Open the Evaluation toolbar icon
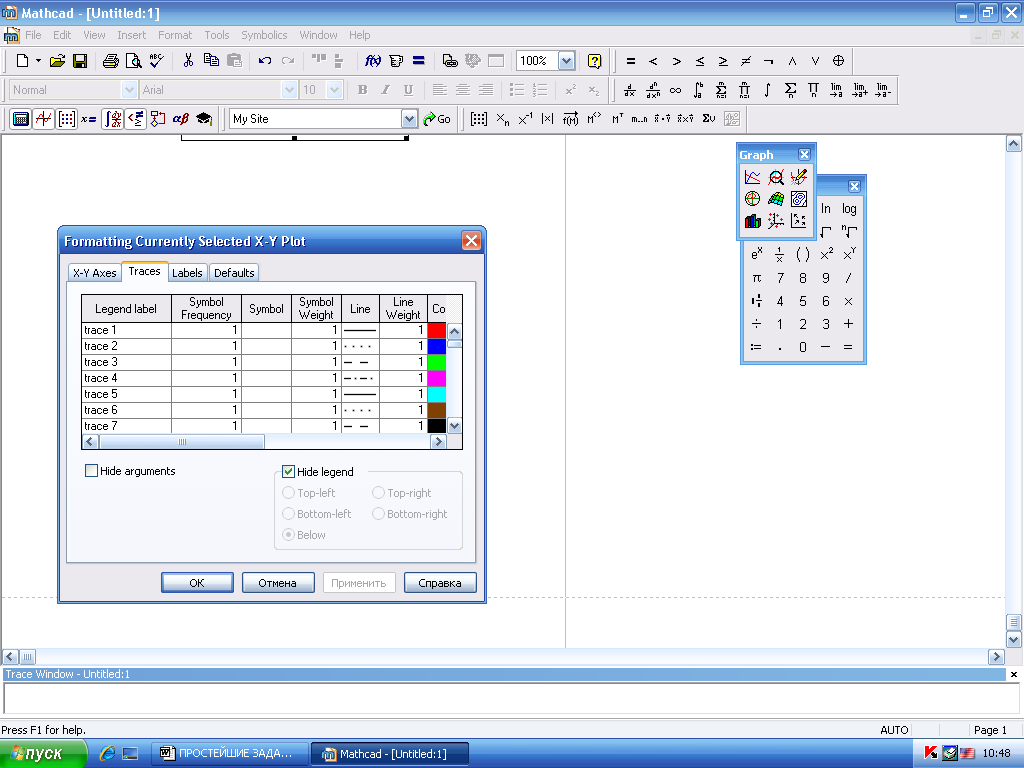The width and height of the screenshot is (1024, 768). tap(88, 119)
